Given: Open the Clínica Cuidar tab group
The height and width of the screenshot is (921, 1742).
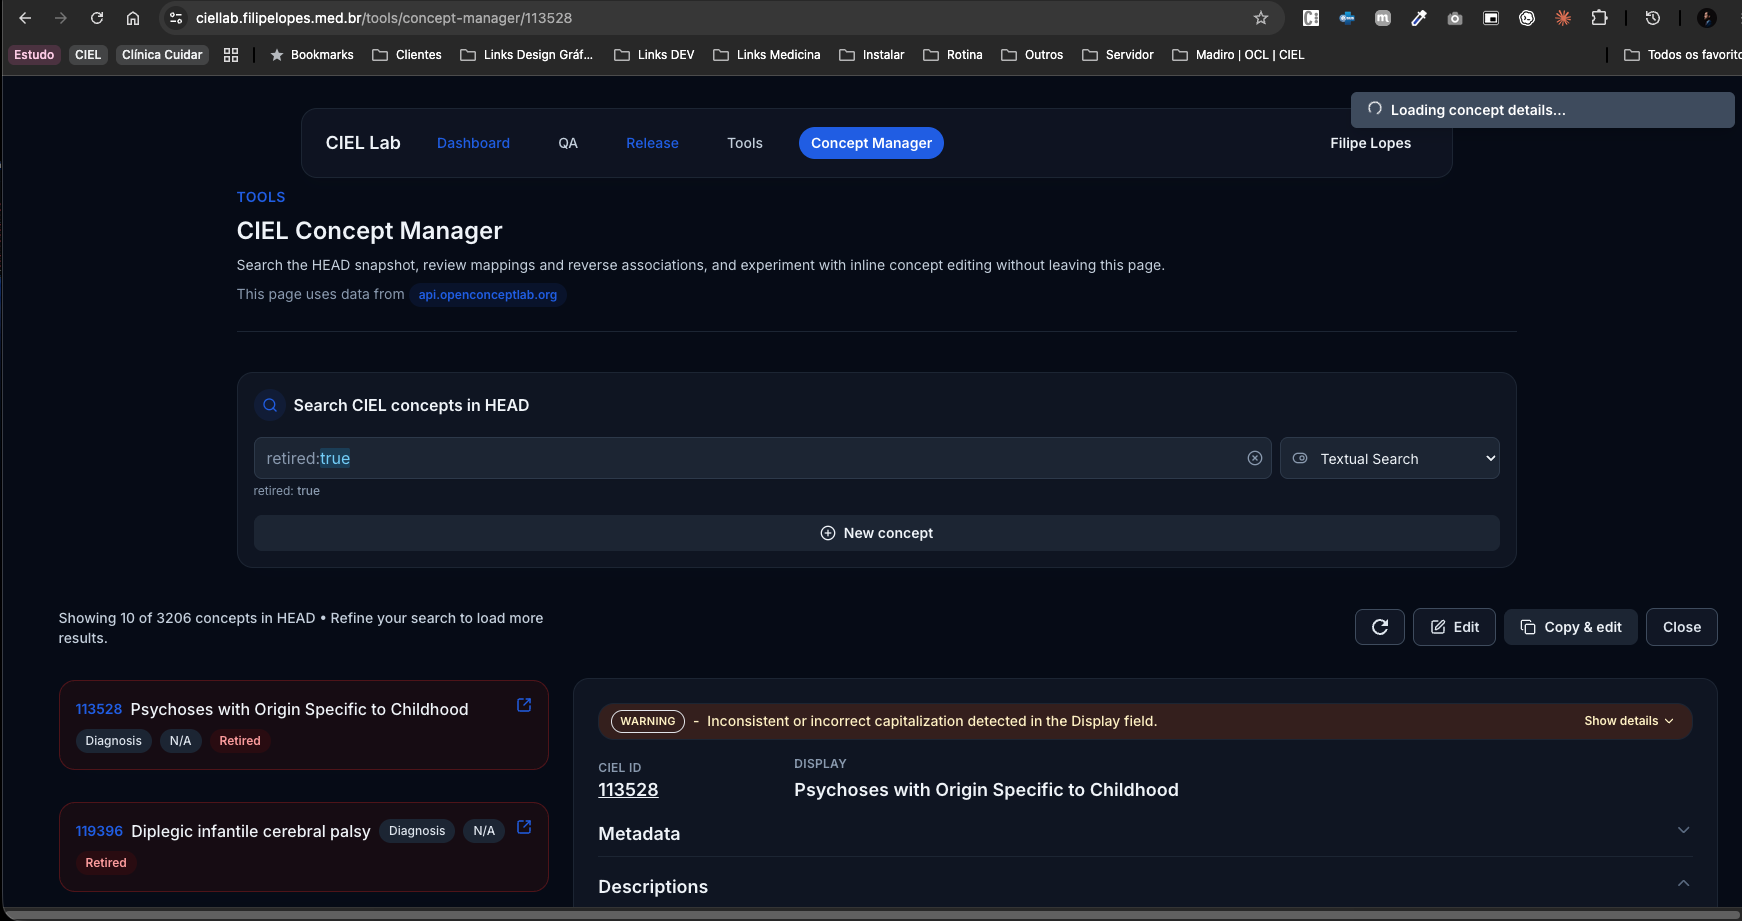Looking at the screenshot, I should pos(162,55).
